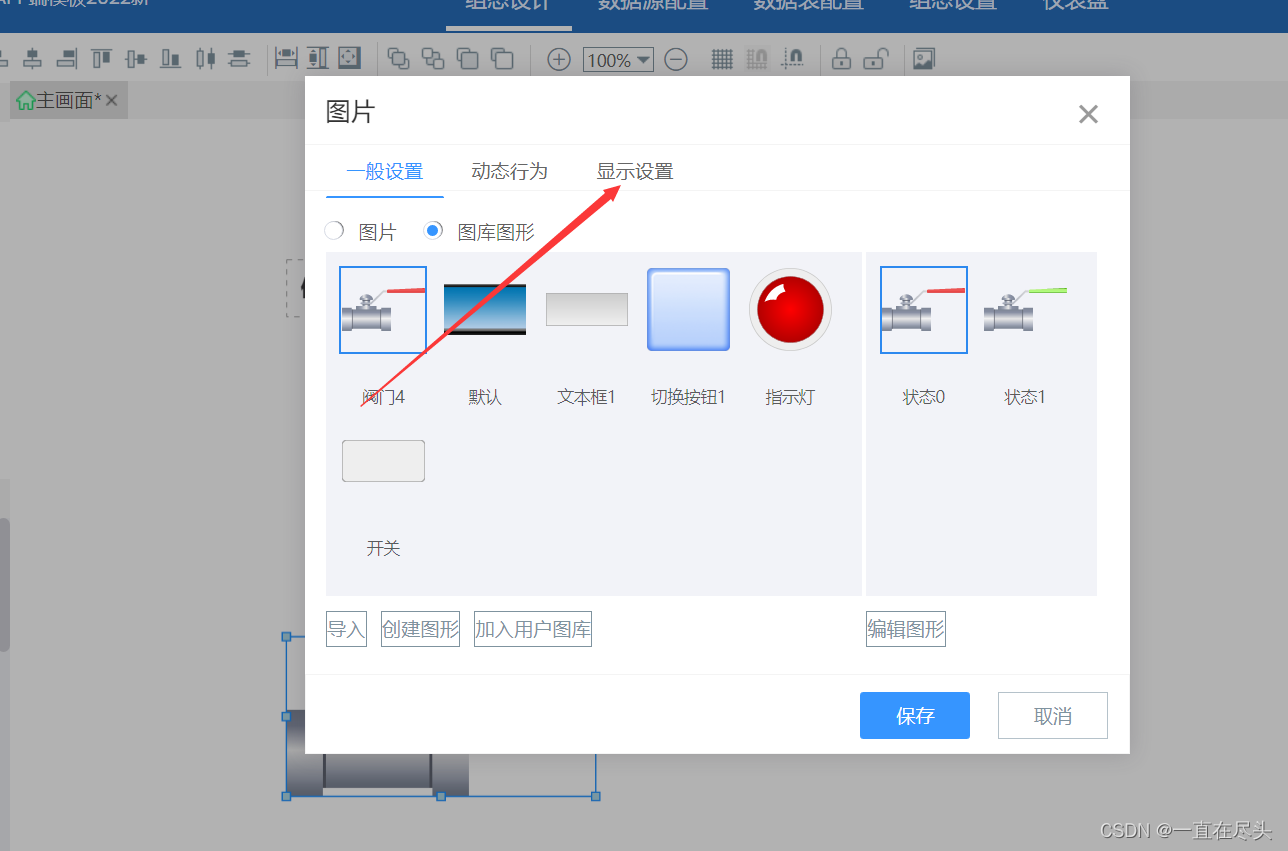The image size is (1288, 851).
Task: Click the zoom out minus icon
Action: (x=676, y=59)
